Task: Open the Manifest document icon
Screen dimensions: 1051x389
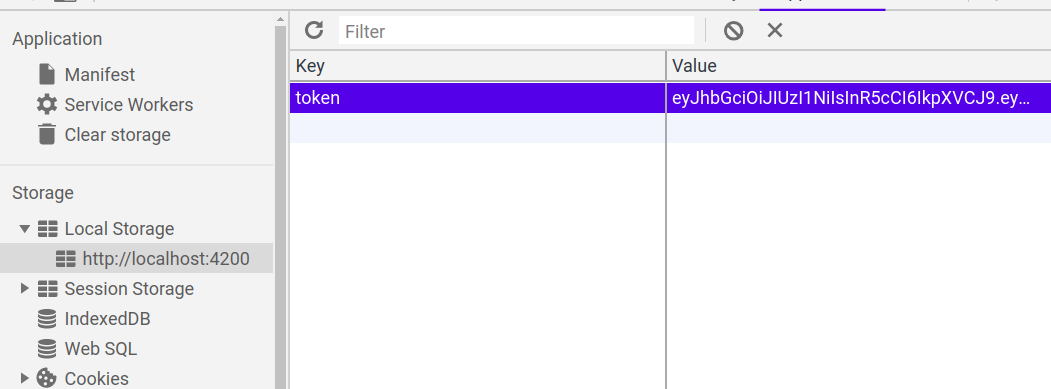Action: coord(47,74)
